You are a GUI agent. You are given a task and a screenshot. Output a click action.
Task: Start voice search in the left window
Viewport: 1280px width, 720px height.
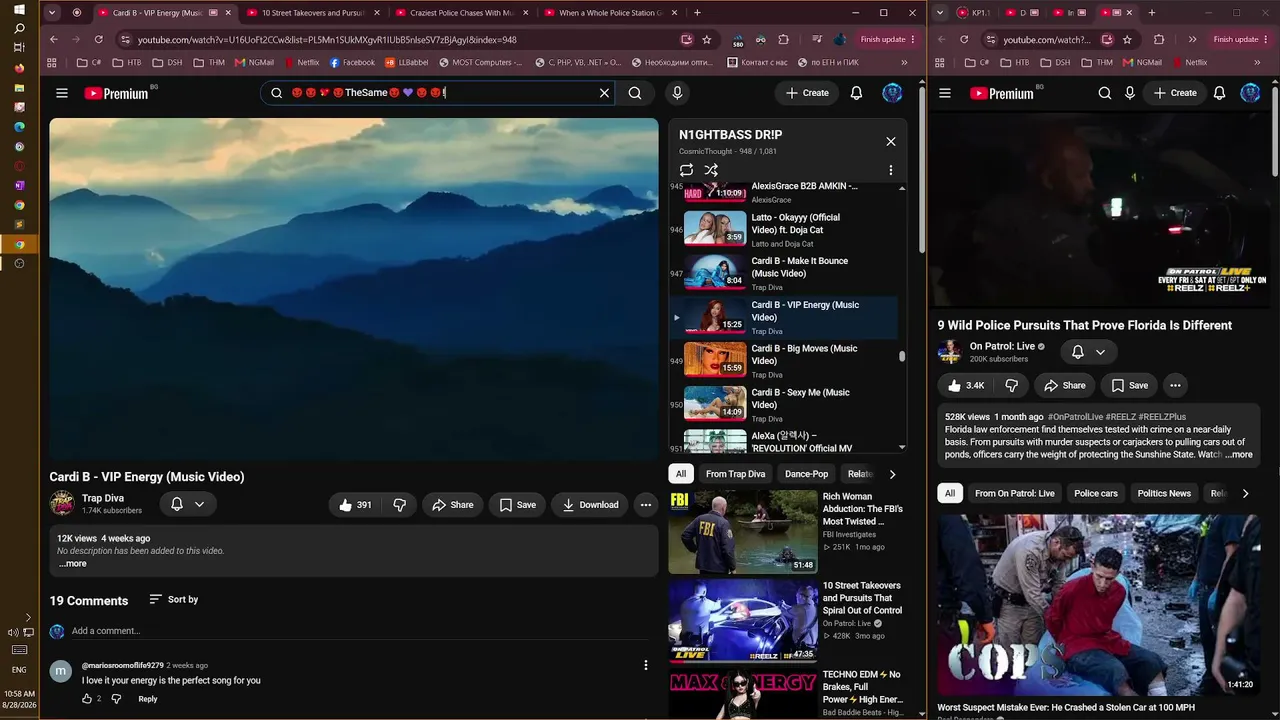point(677,93)
